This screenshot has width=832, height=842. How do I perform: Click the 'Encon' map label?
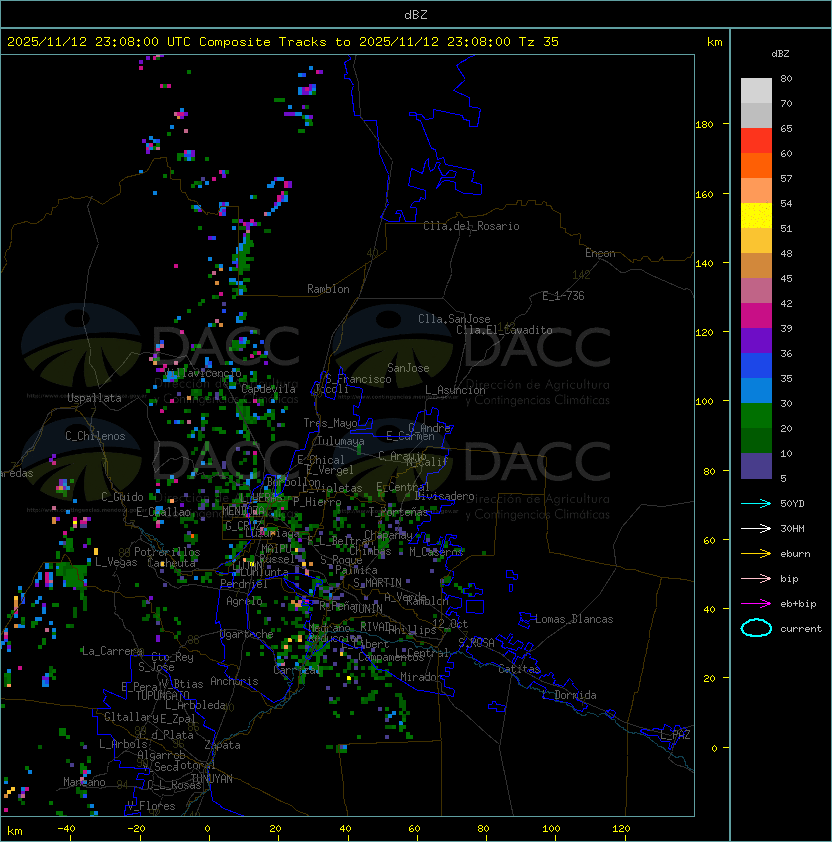(x=600, y=253)
